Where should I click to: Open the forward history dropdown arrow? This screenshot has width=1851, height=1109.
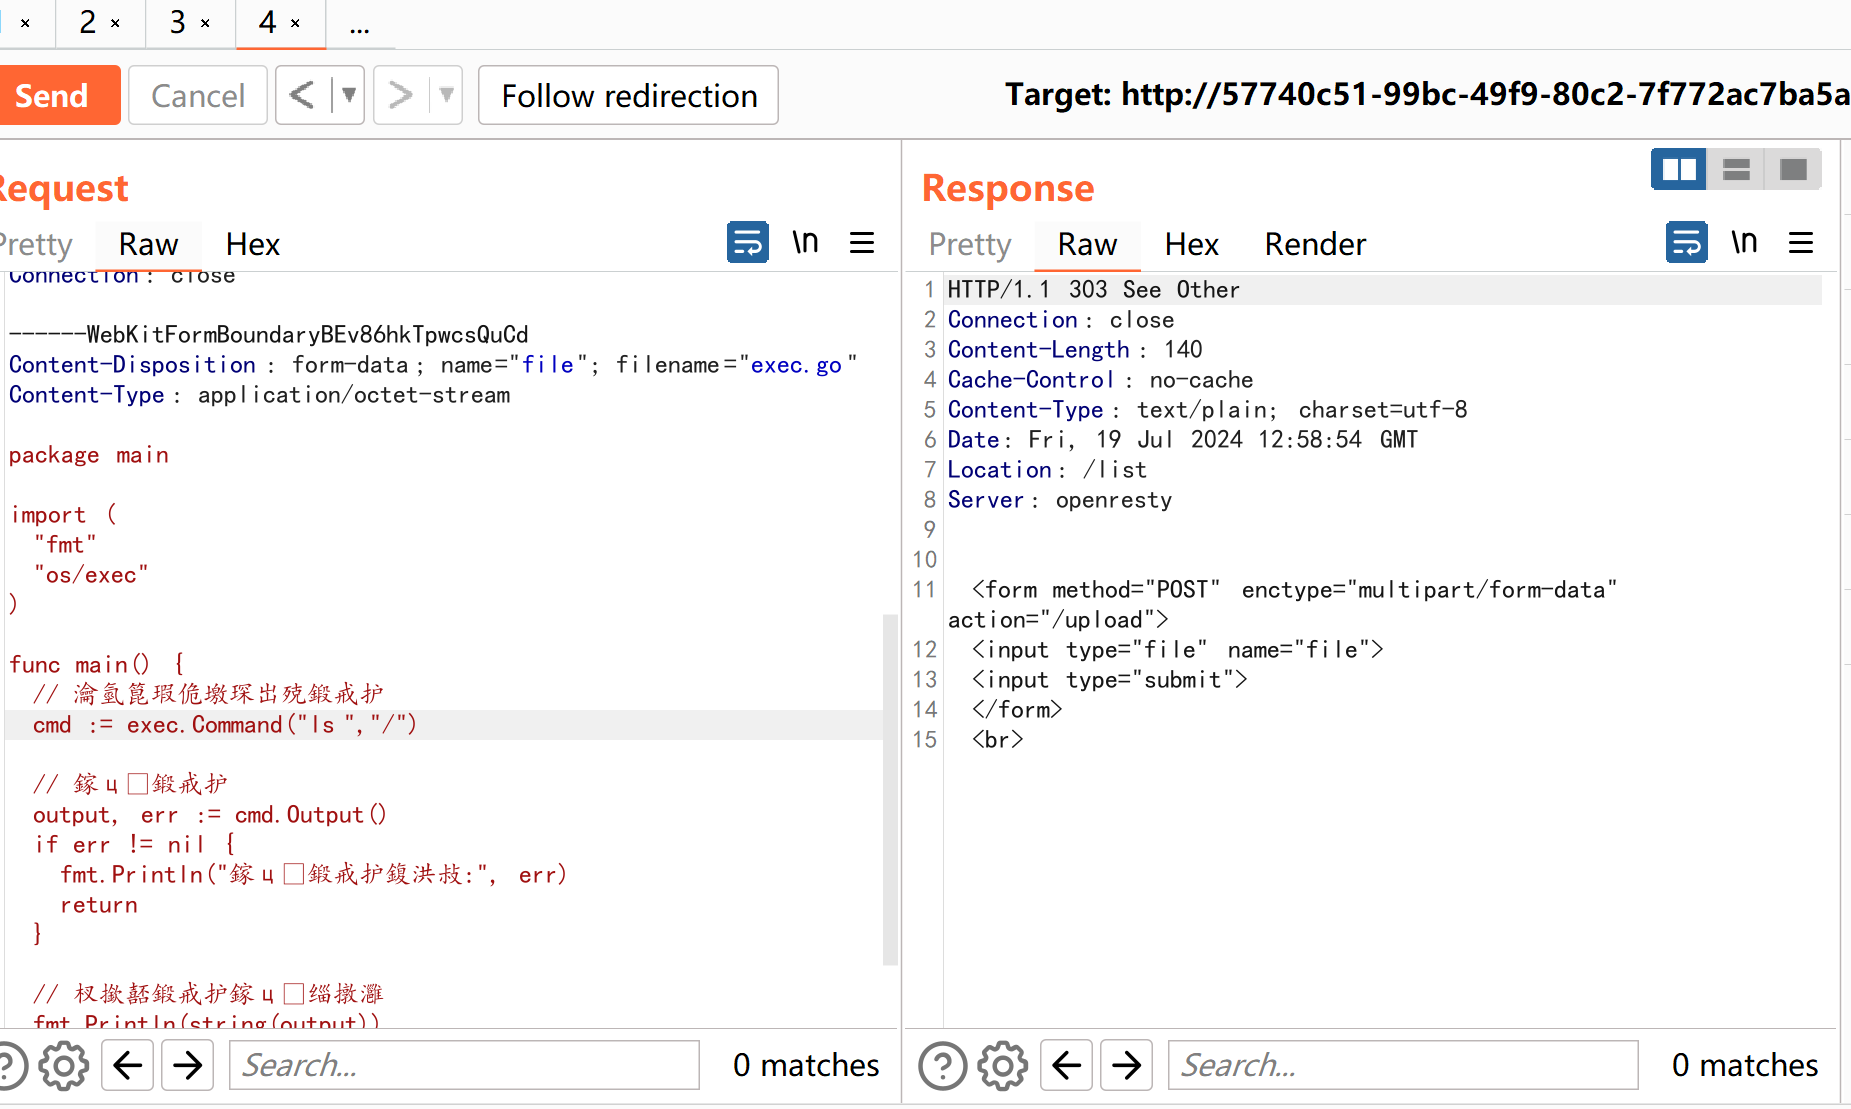[x=446, y=95]
